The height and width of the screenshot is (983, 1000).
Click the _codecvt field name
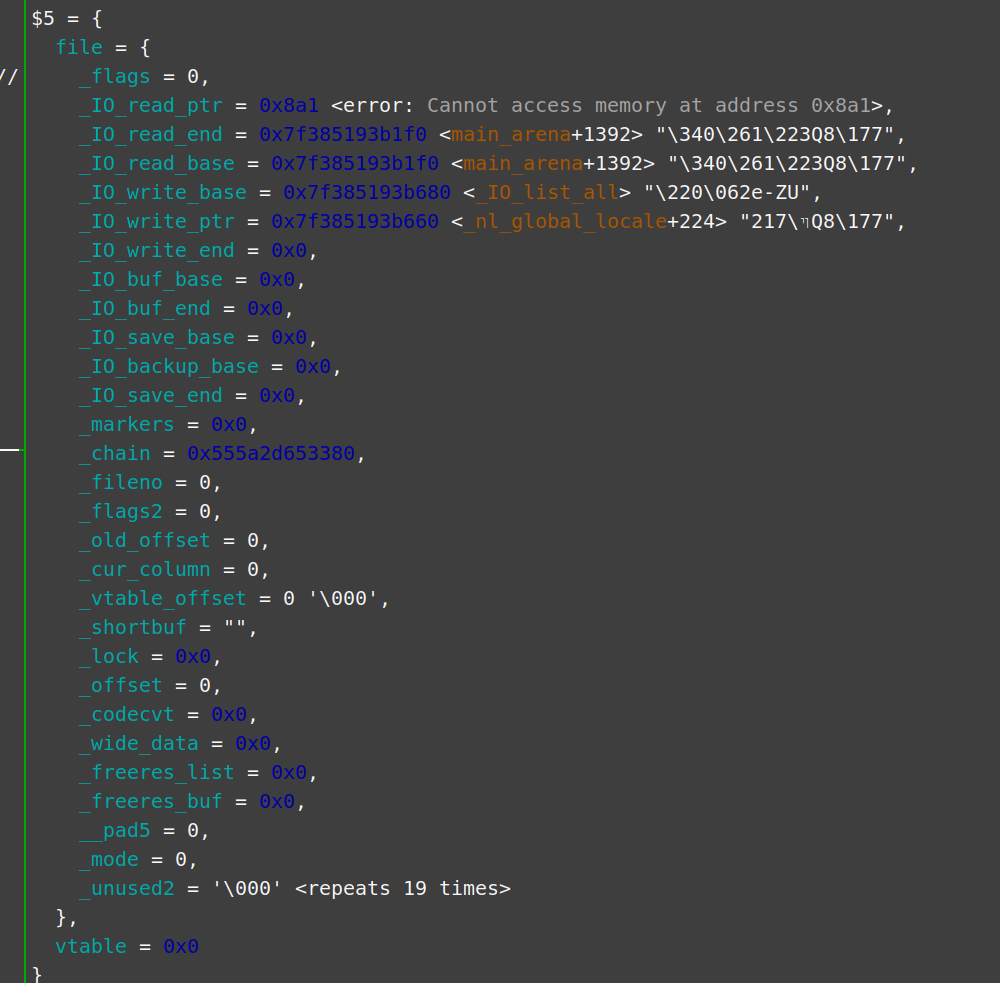coord(127,714)
